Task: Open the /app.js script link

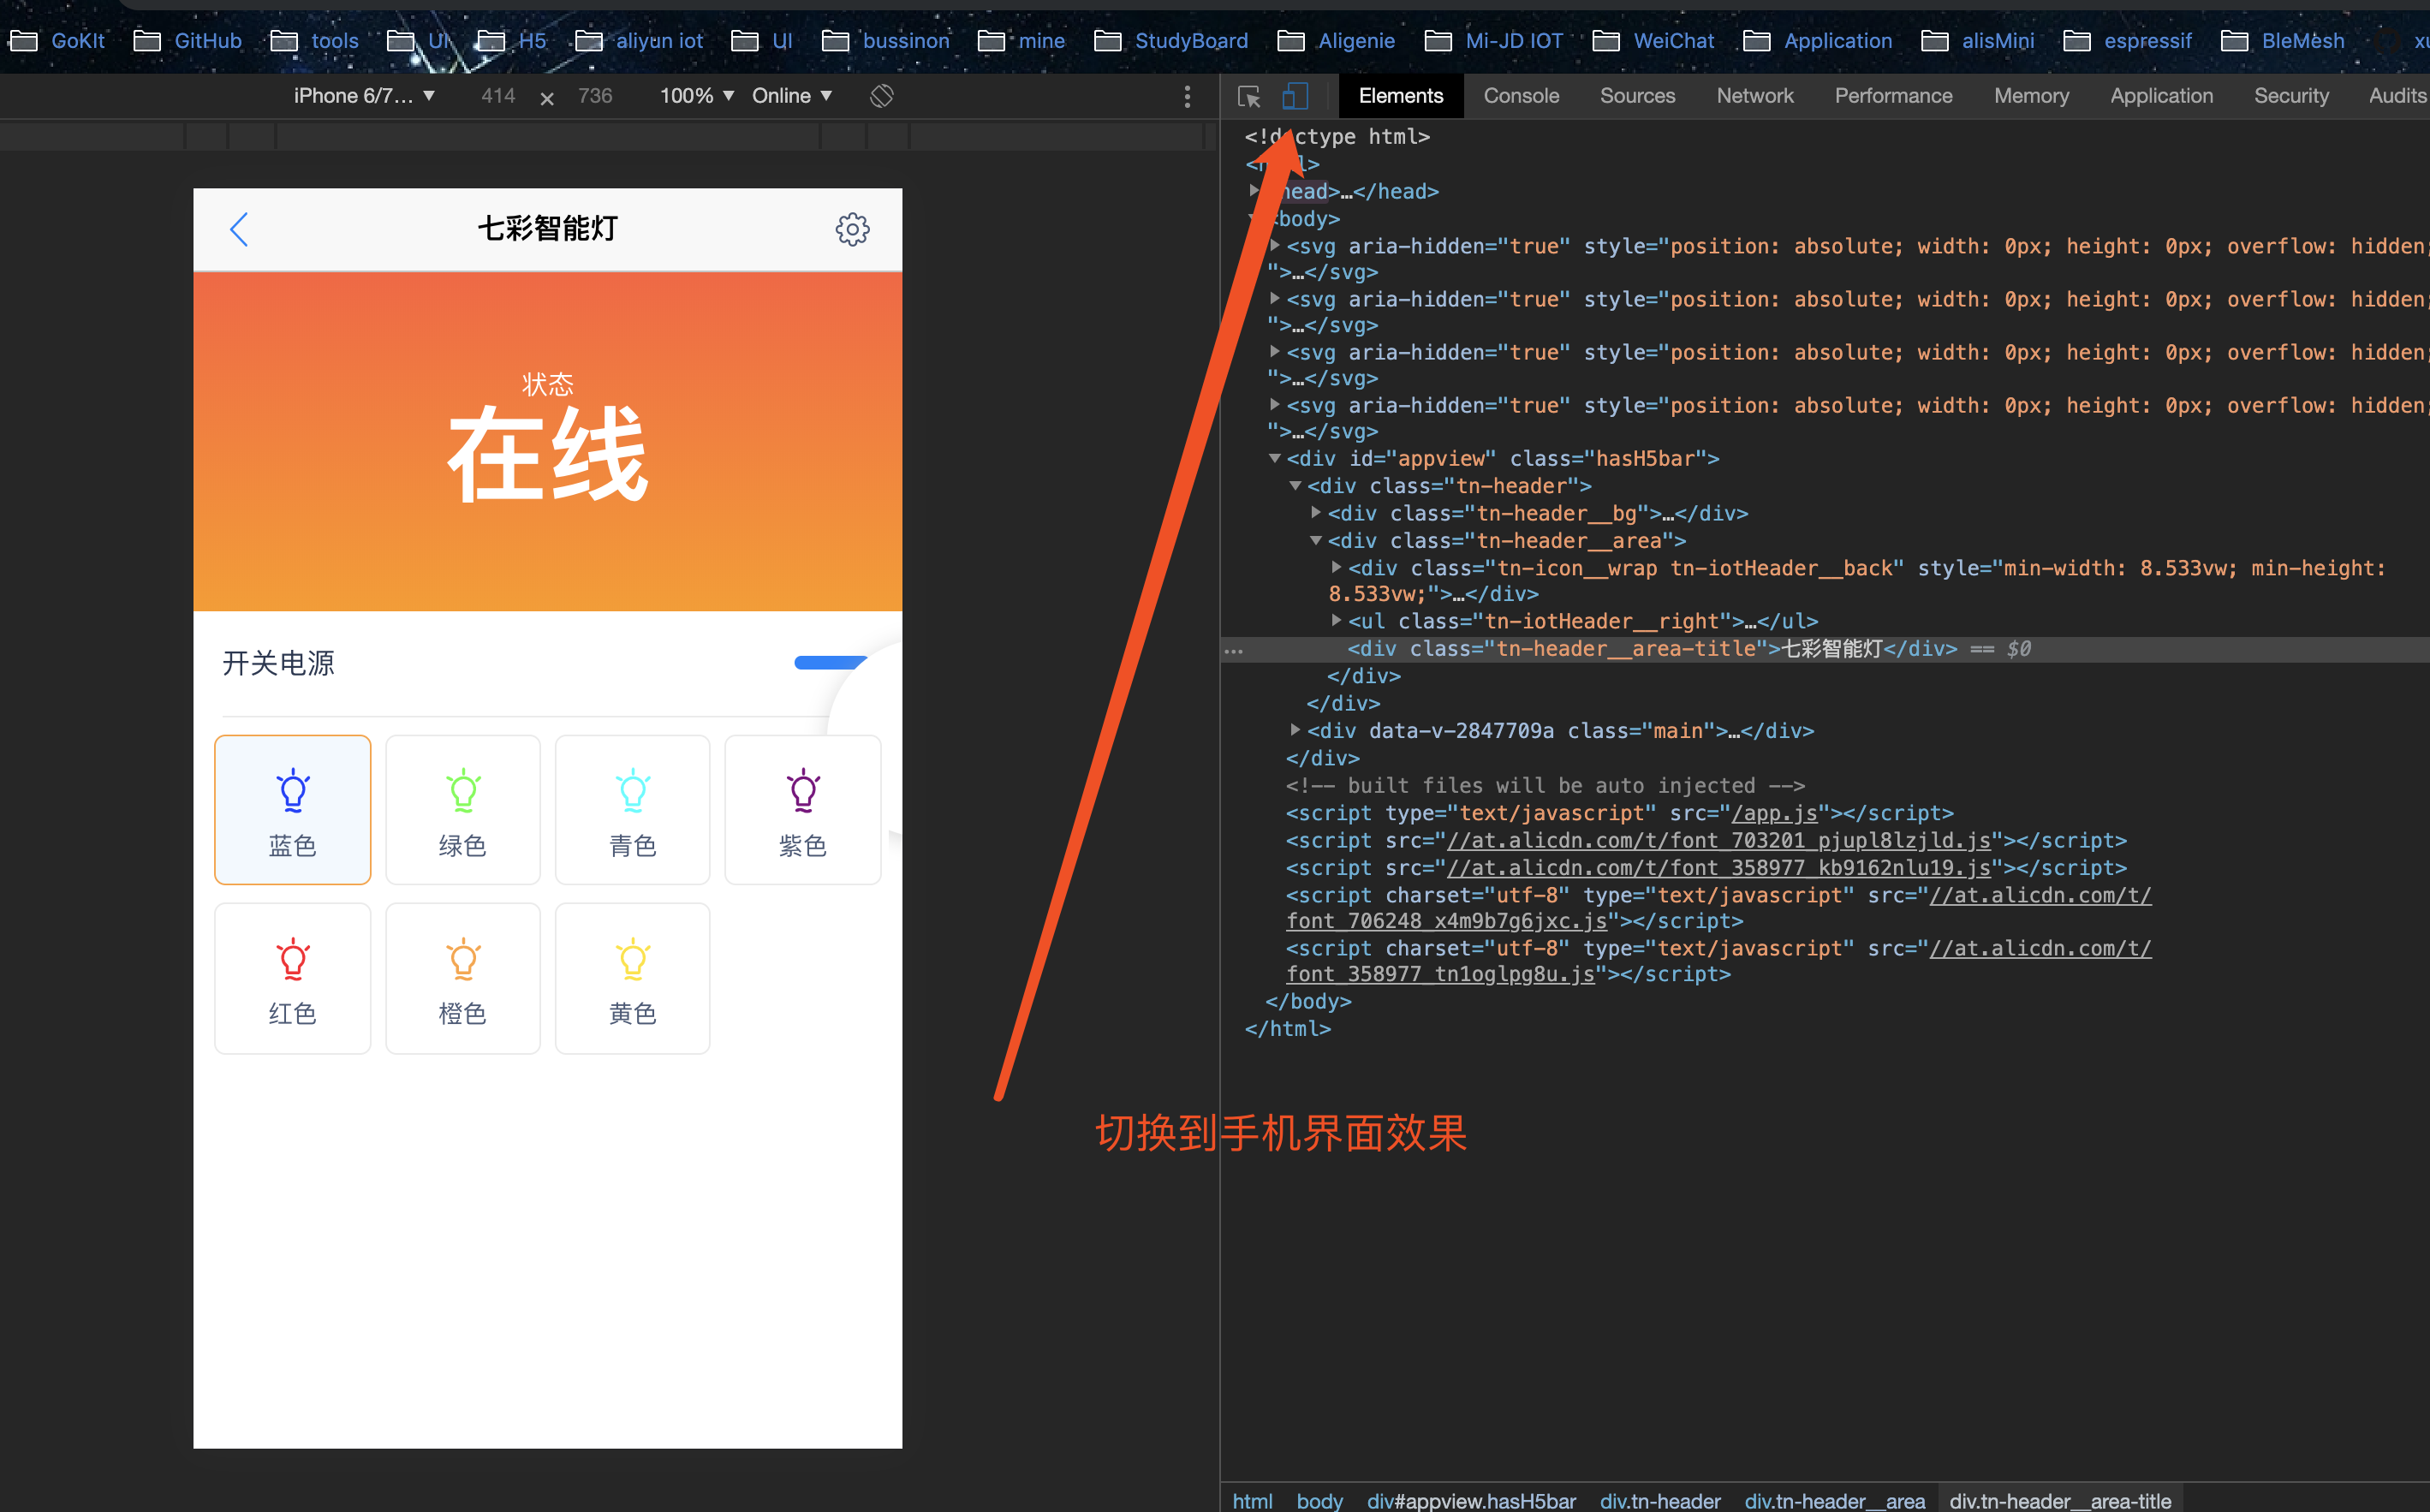Action: pos(1773,813)
